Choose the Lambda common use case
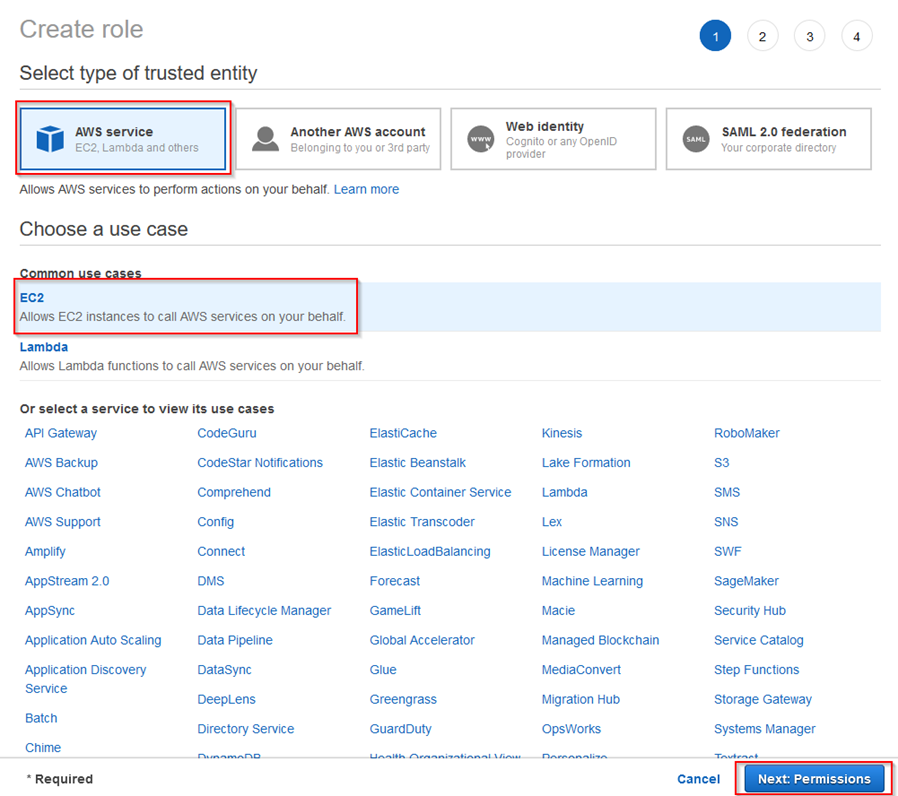 [450, 356]
